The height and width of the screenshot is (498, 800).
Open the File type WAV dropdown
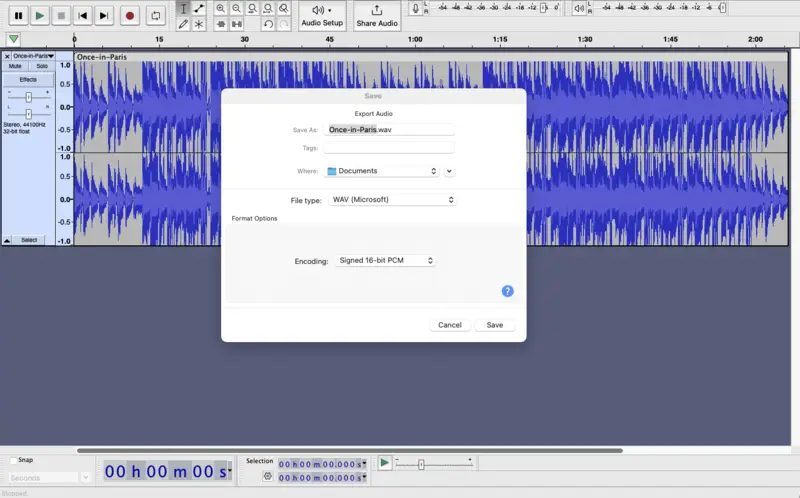click(392, 200)
